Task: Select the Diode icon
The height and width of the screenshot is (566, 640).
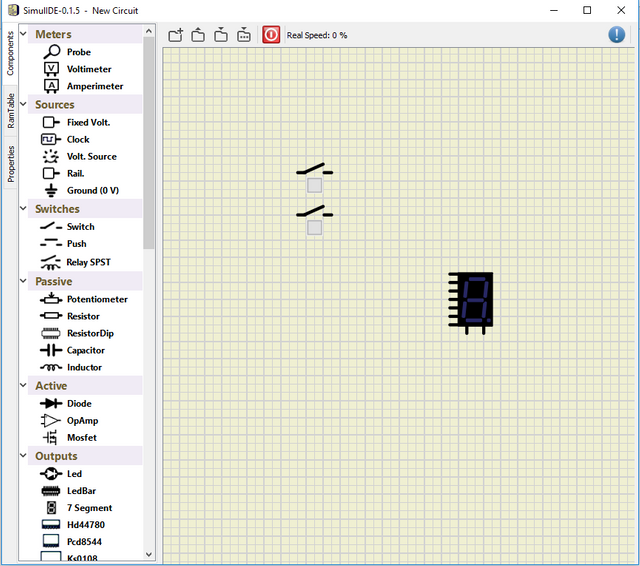Action: pos(51,403)
